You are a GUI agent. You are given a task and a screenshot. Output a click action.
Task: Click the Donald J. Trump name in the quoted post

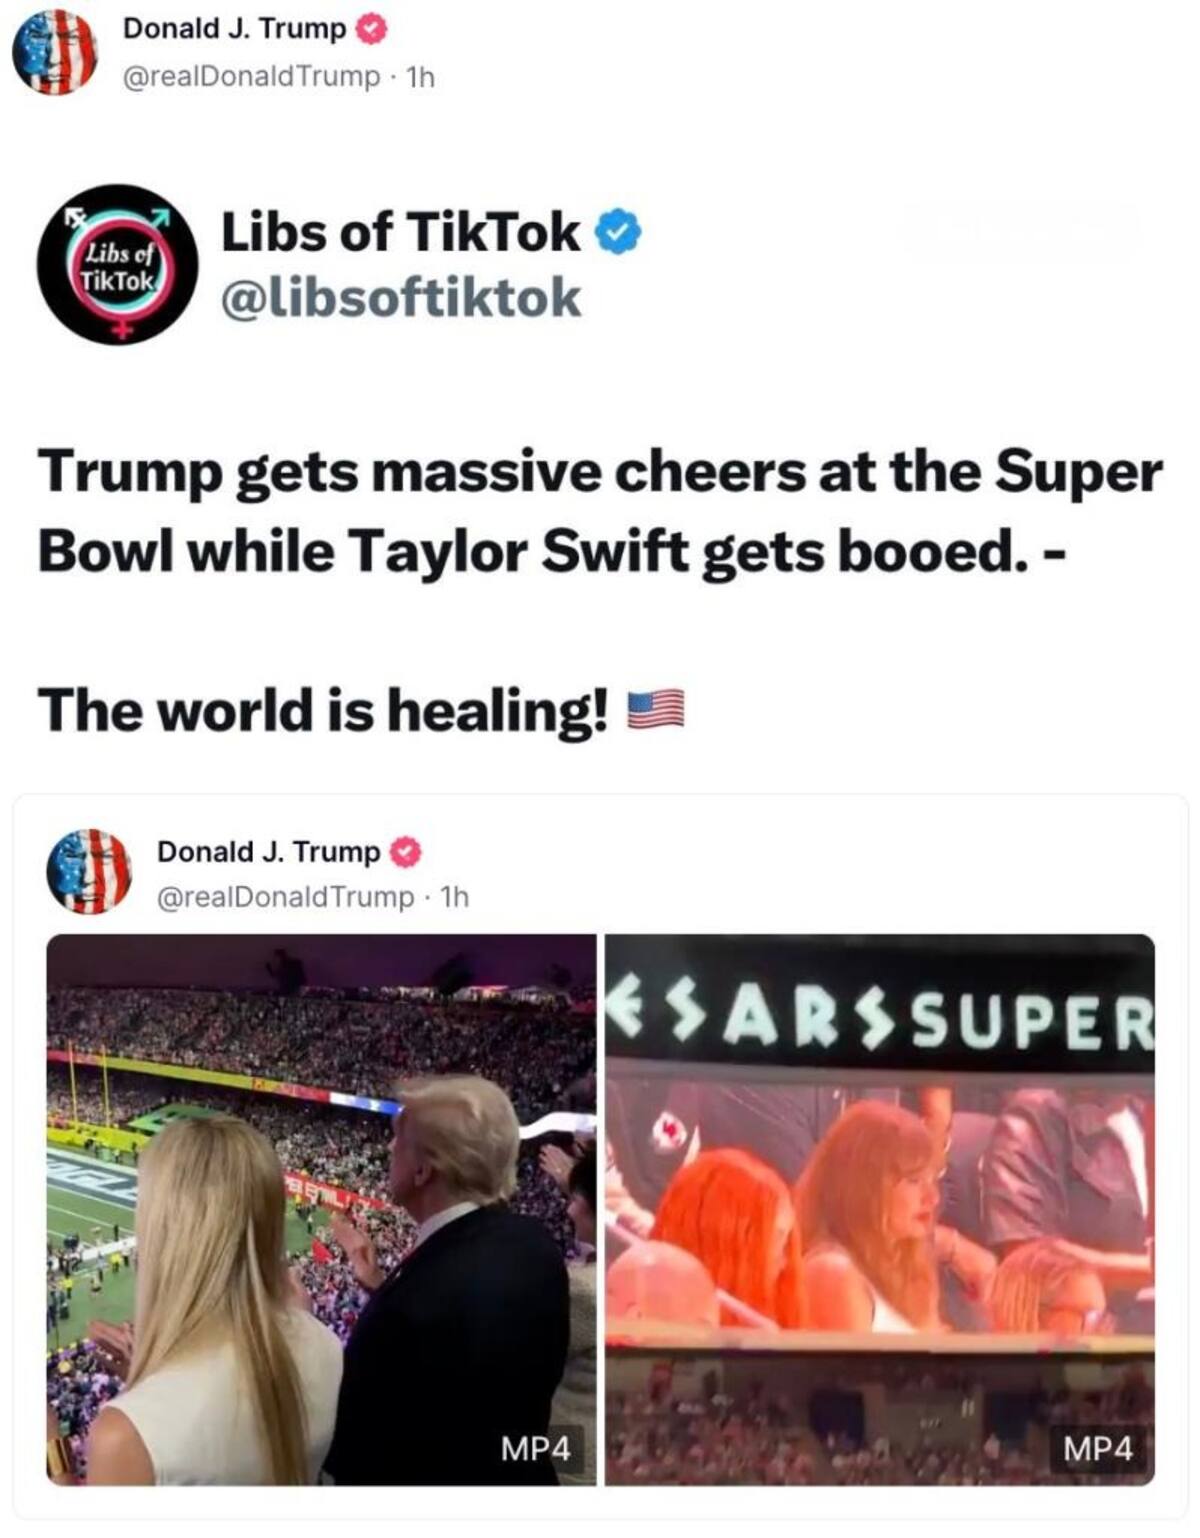(269, 852)
